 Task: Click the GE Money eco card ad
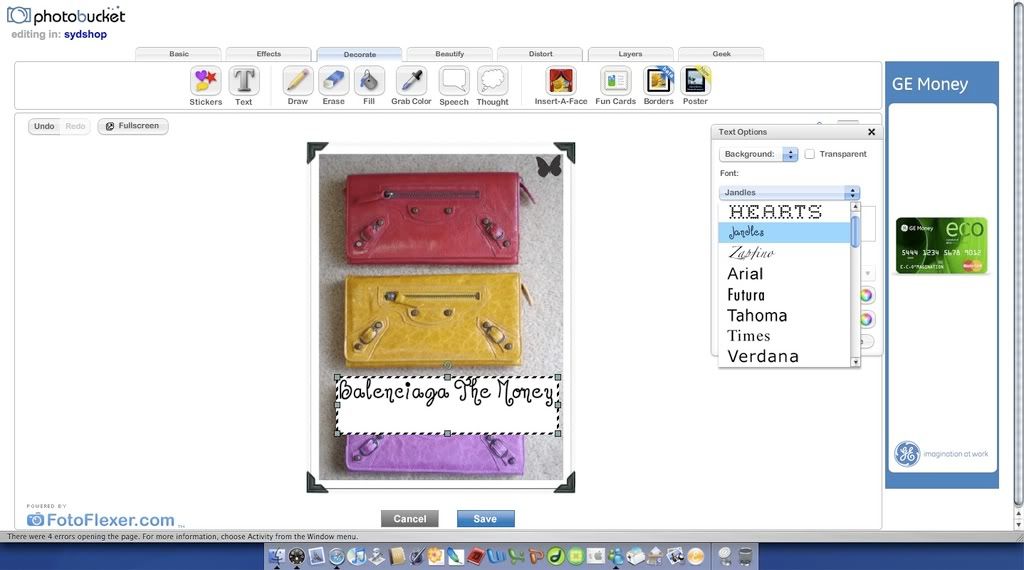click(941, 245)
